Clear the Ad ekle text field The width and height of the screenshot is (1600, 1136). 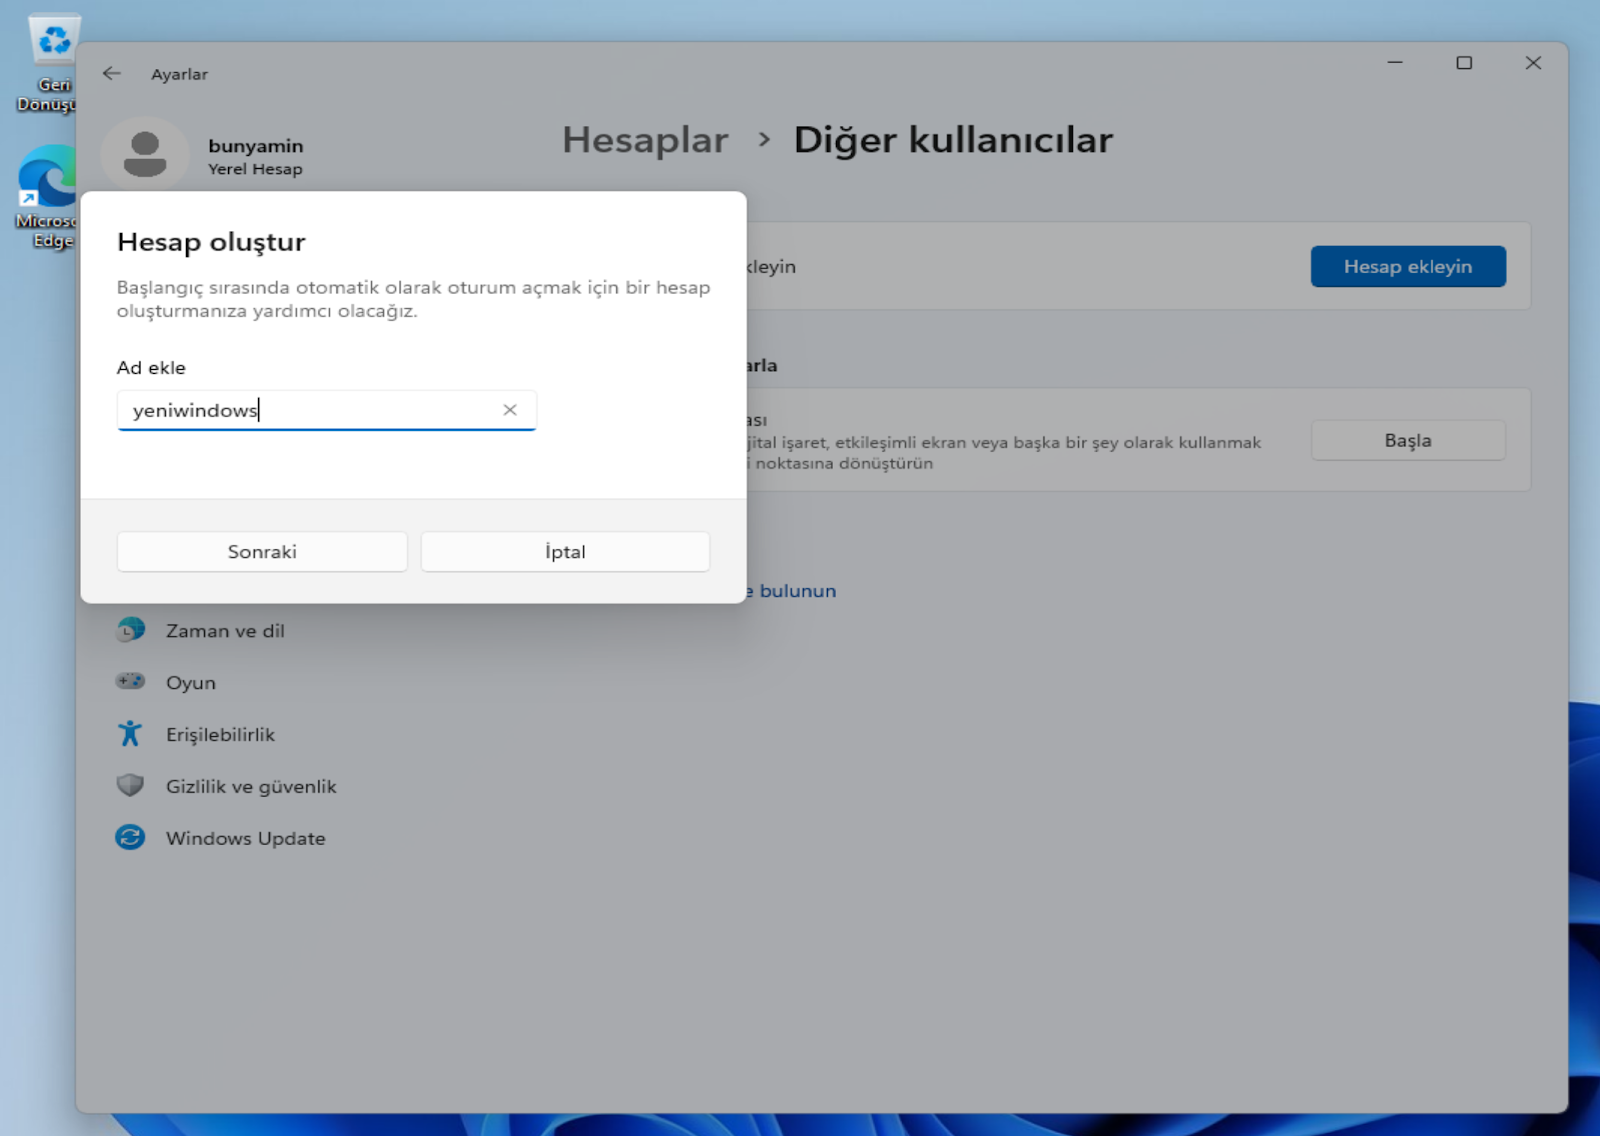click(x=510, y=410)
